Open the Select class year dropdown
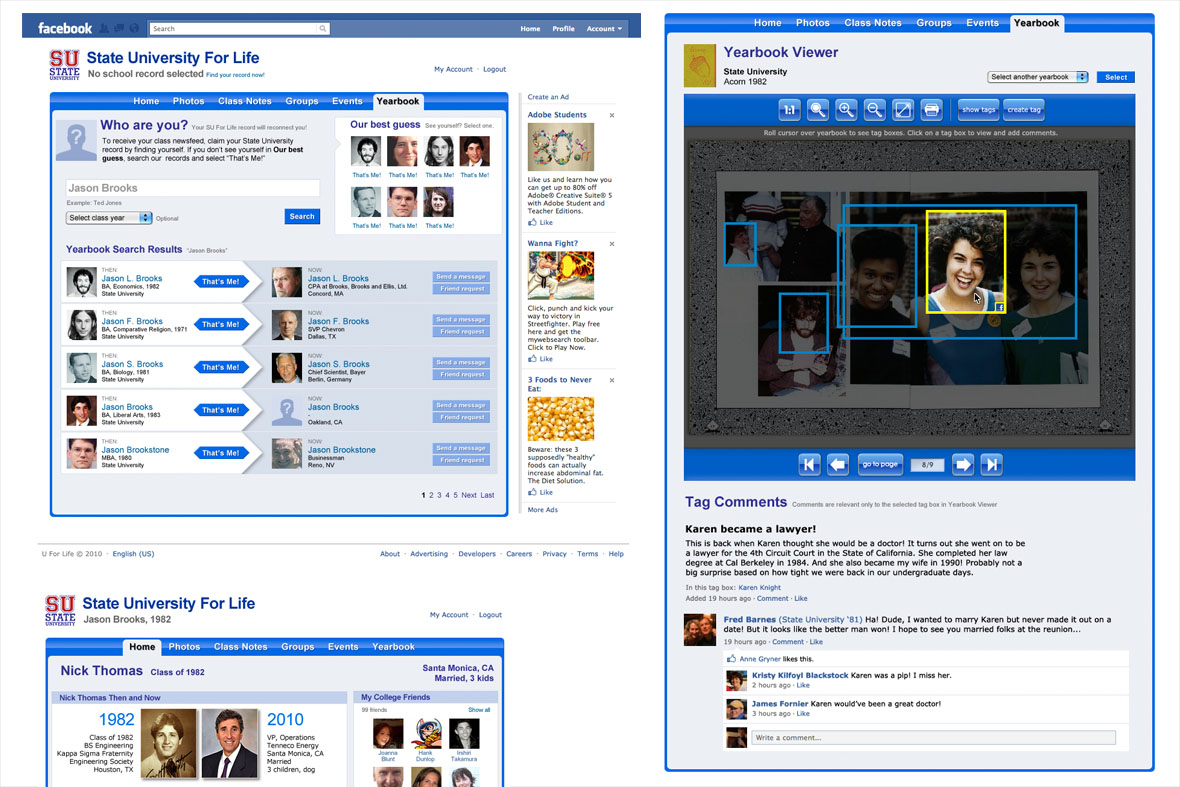This screenshot has height=787, width=1180. [109, 218]
